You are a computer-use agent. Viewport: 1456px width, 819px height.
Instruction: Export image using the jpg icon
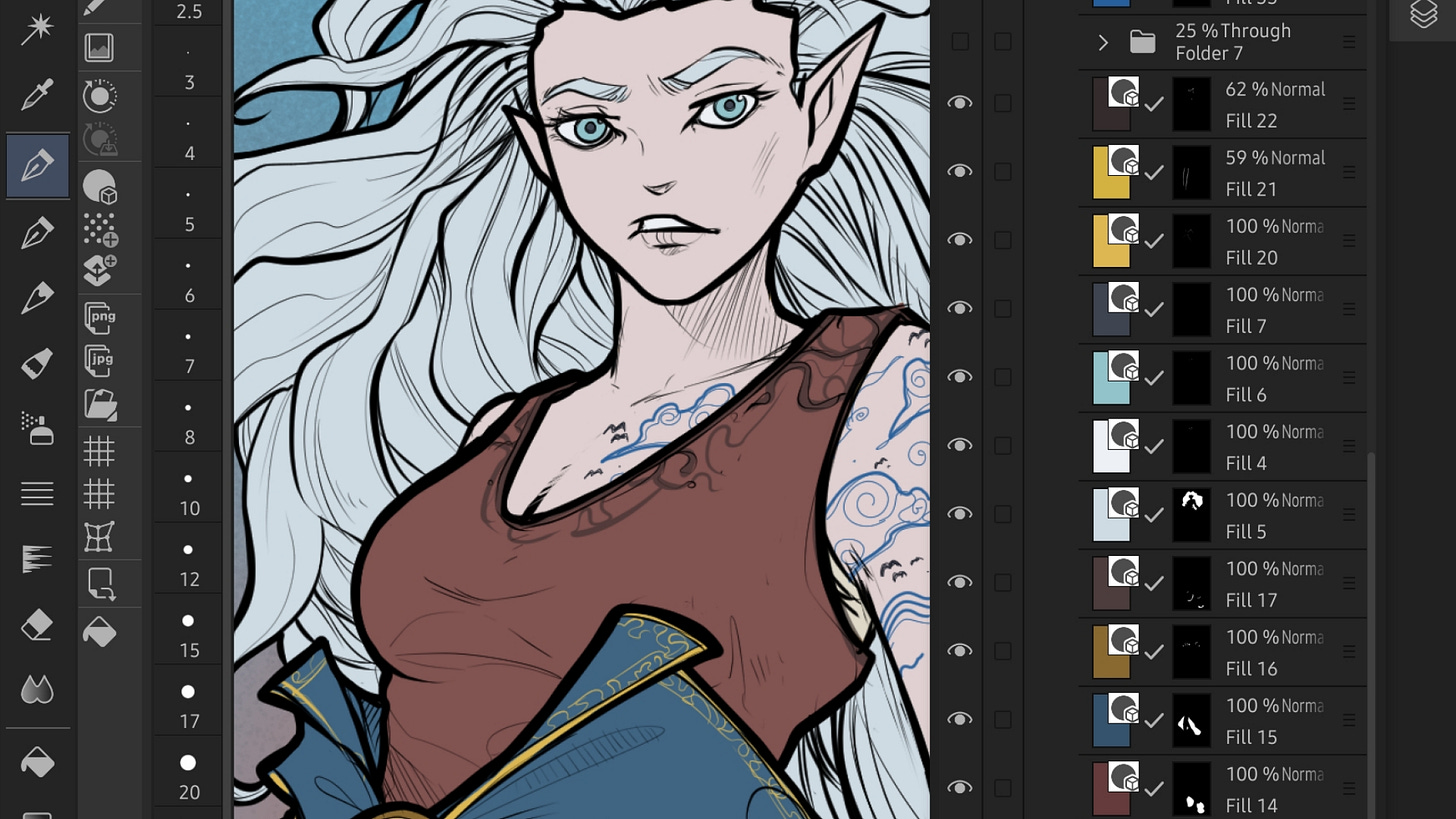(x=100, y=360)
